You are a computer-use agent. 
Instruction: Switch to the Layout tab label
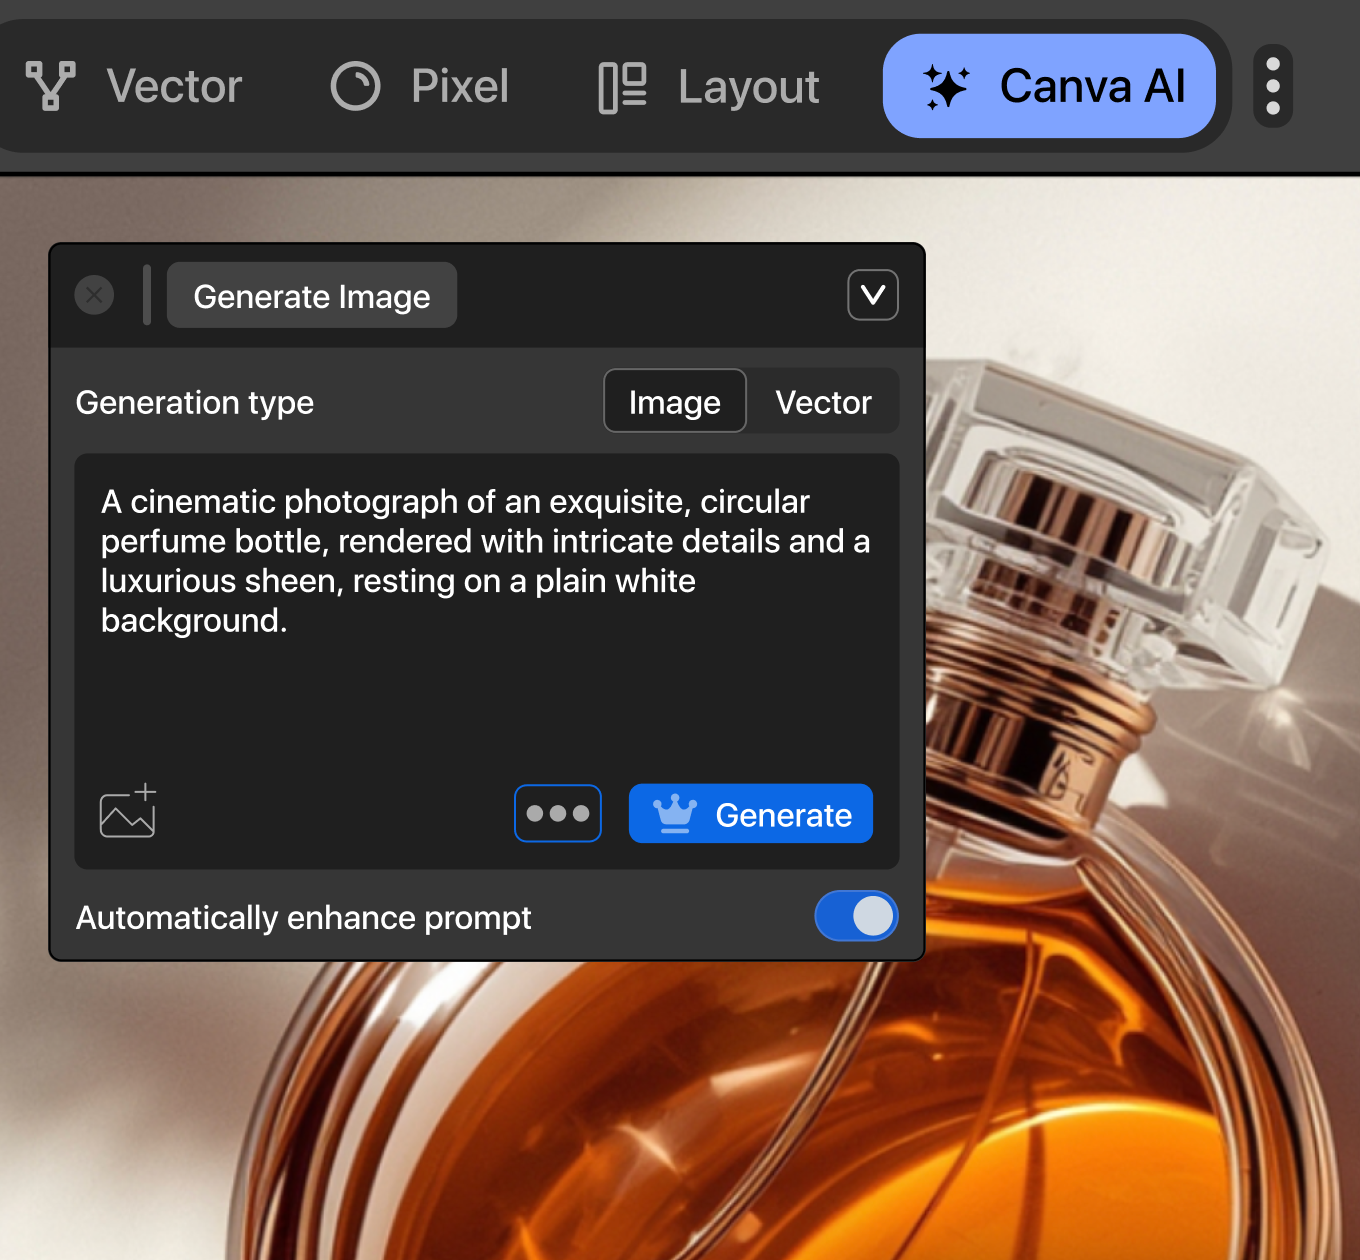[748, 87]
